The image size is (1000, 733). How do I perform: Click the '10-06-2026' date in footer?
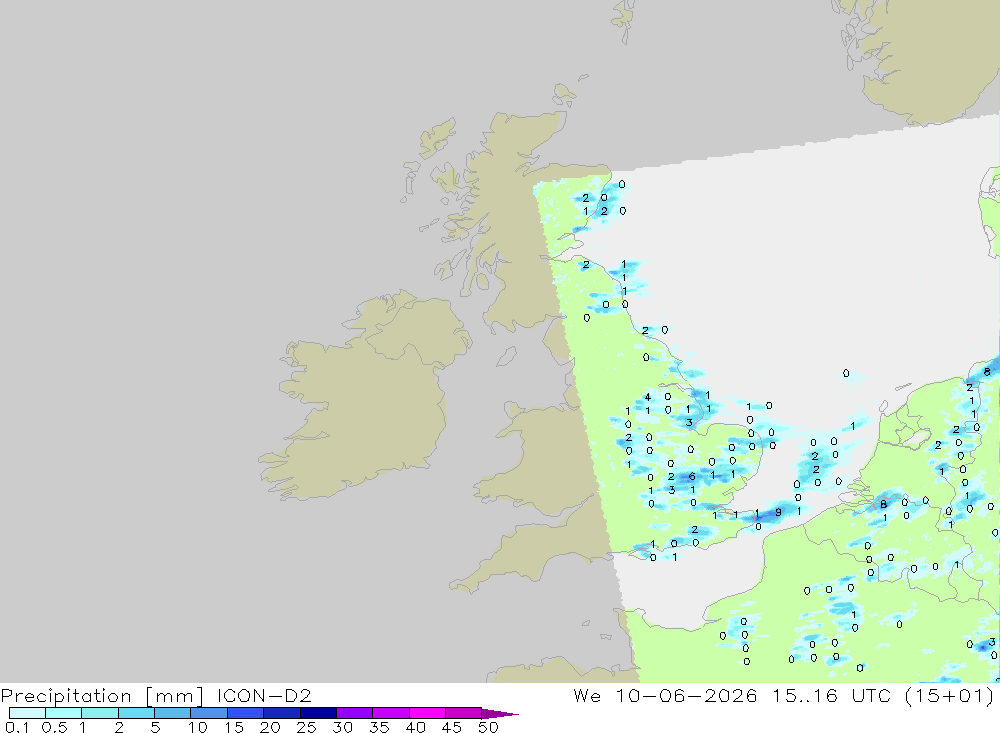(x=686, y=695)
